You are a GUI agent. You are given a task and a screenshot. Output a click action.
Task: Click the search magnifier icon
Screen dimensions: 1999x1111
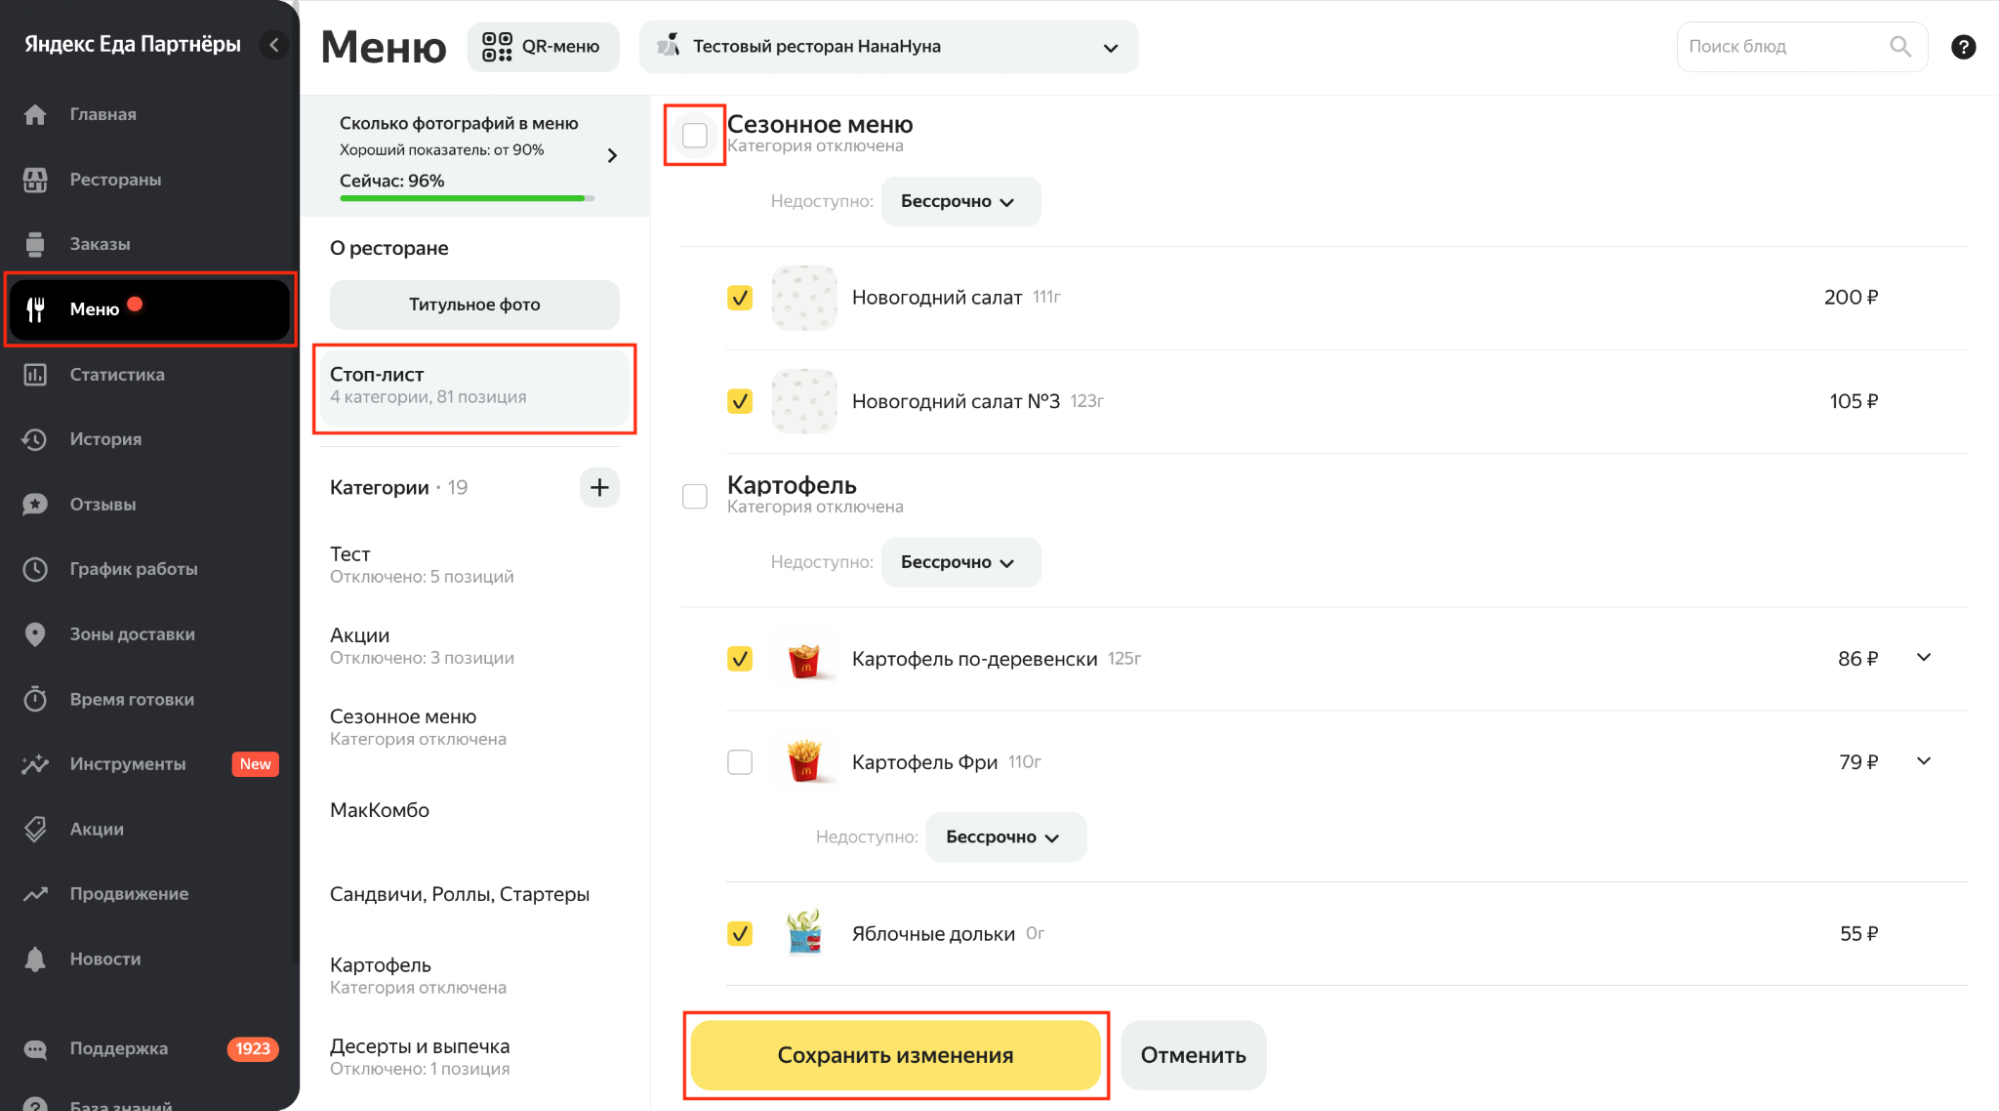pyautogui.click(x=1900, y=46)
